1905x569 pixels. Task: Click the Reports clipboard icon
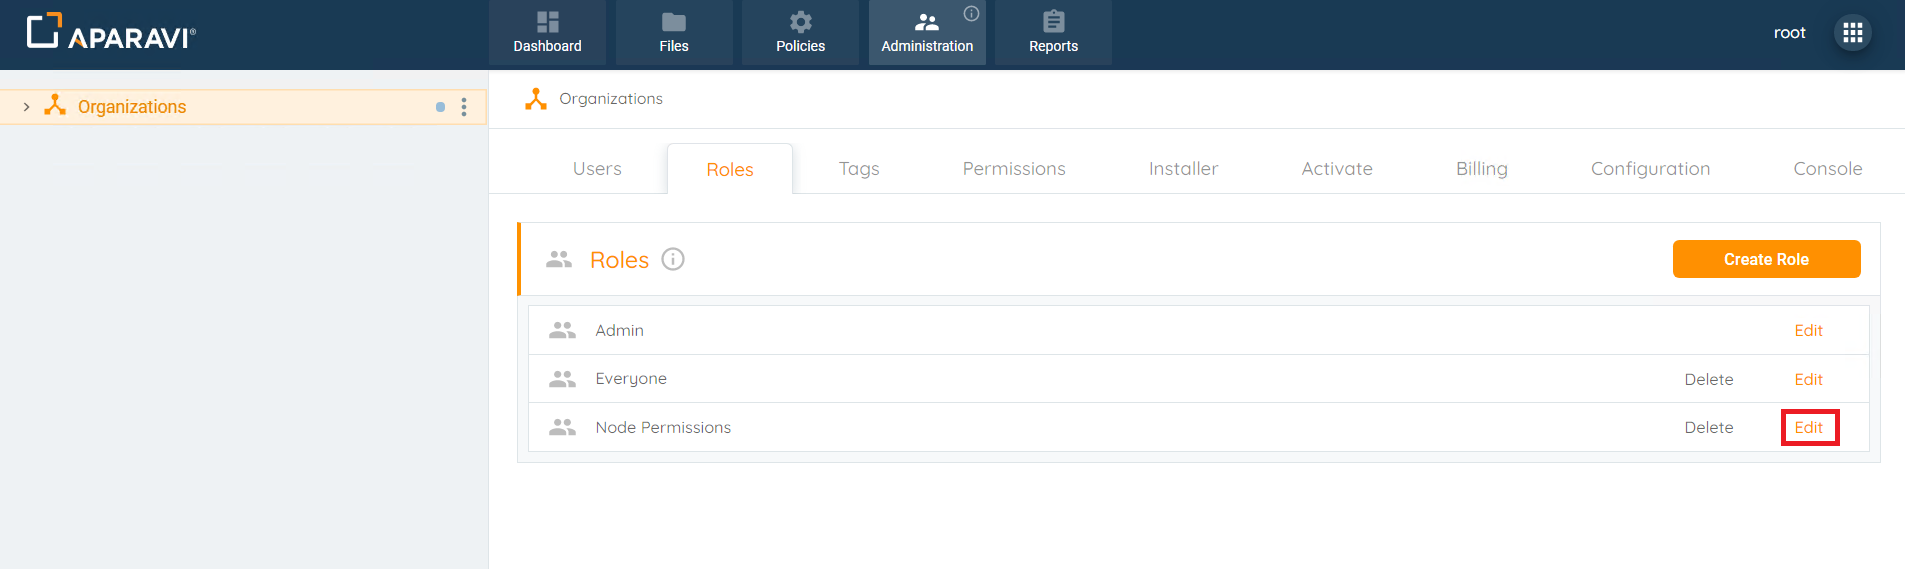[1053, 22]
